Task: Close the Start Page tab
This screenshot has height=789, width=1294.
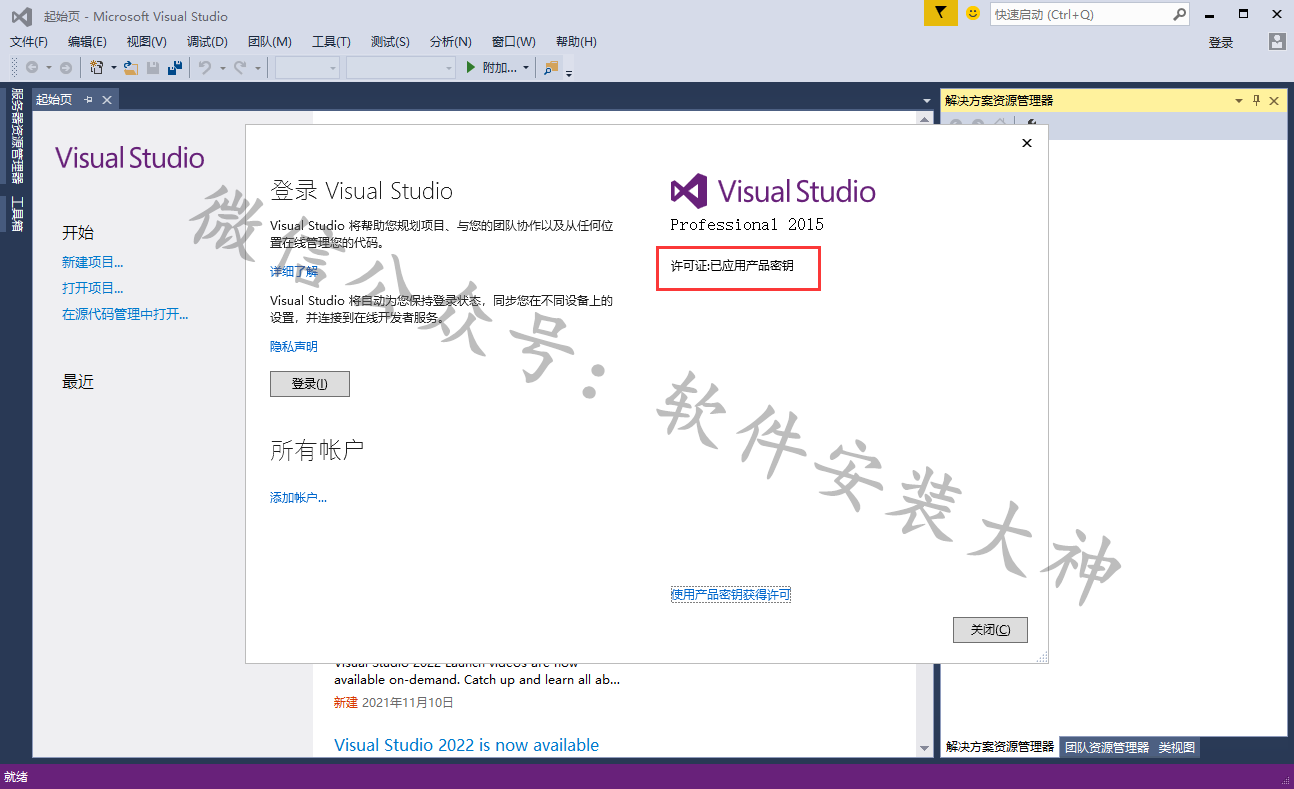Action: point(107,99)
